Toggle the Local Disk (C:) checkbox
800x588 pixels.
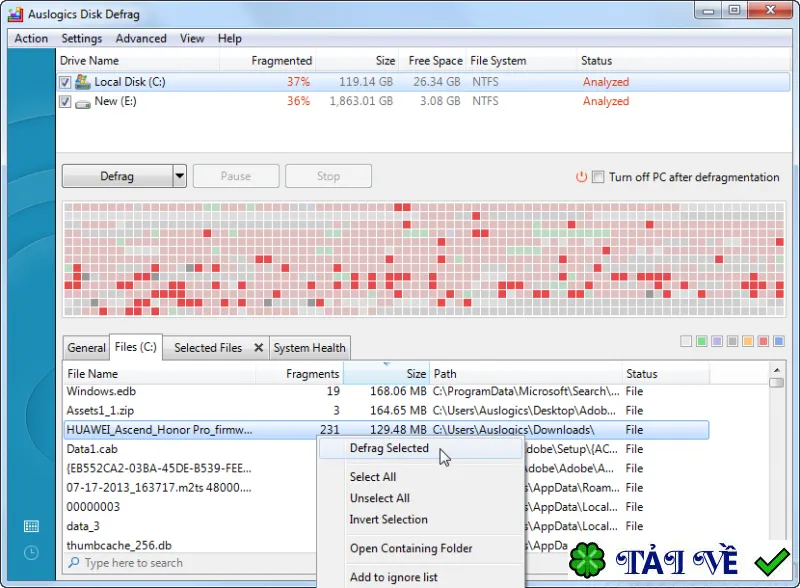[x=65, y=82]
